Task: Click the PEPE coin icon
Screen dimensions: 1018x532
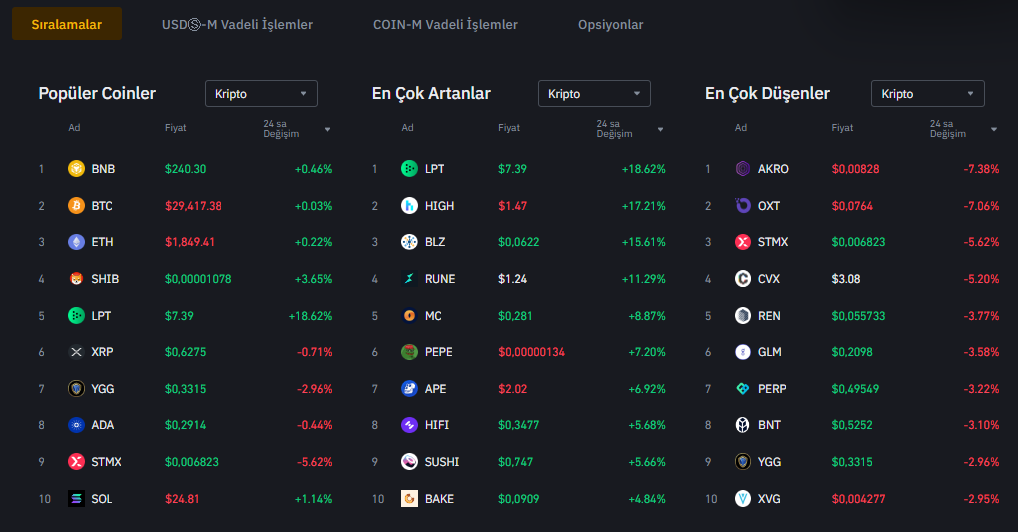Action: point(409,352)
